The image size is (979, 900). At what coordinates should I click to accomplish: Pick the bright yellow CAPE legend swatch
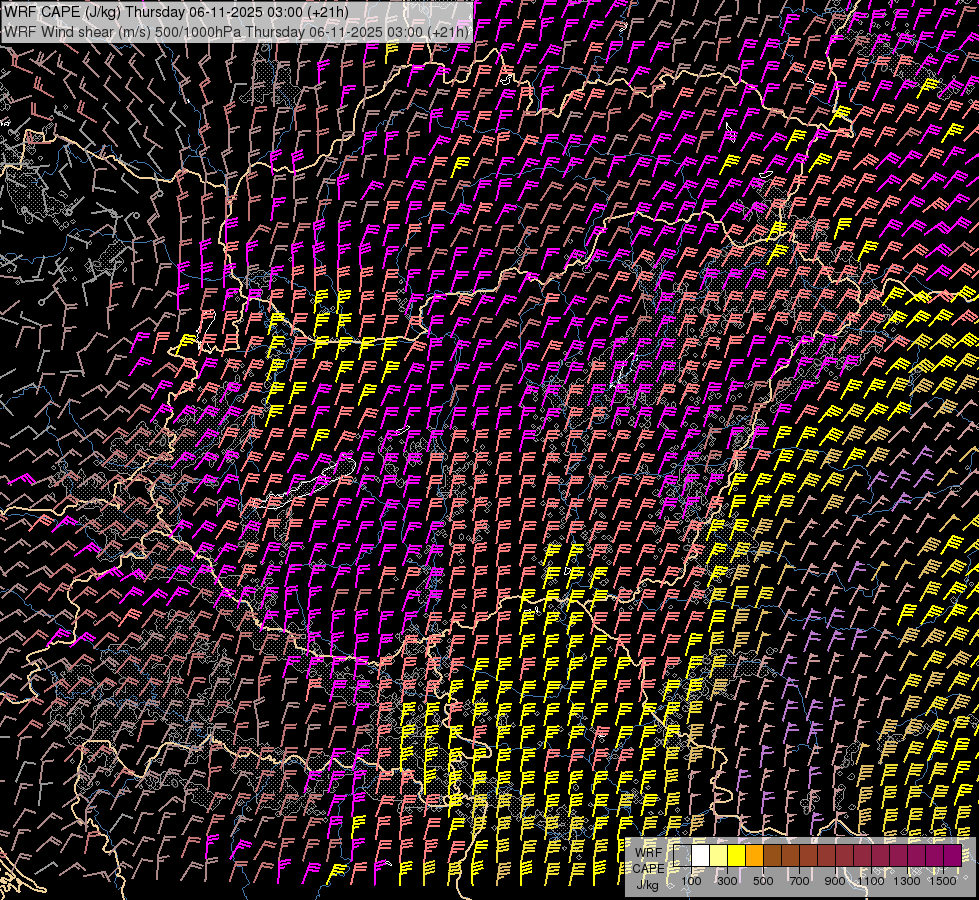736,856
